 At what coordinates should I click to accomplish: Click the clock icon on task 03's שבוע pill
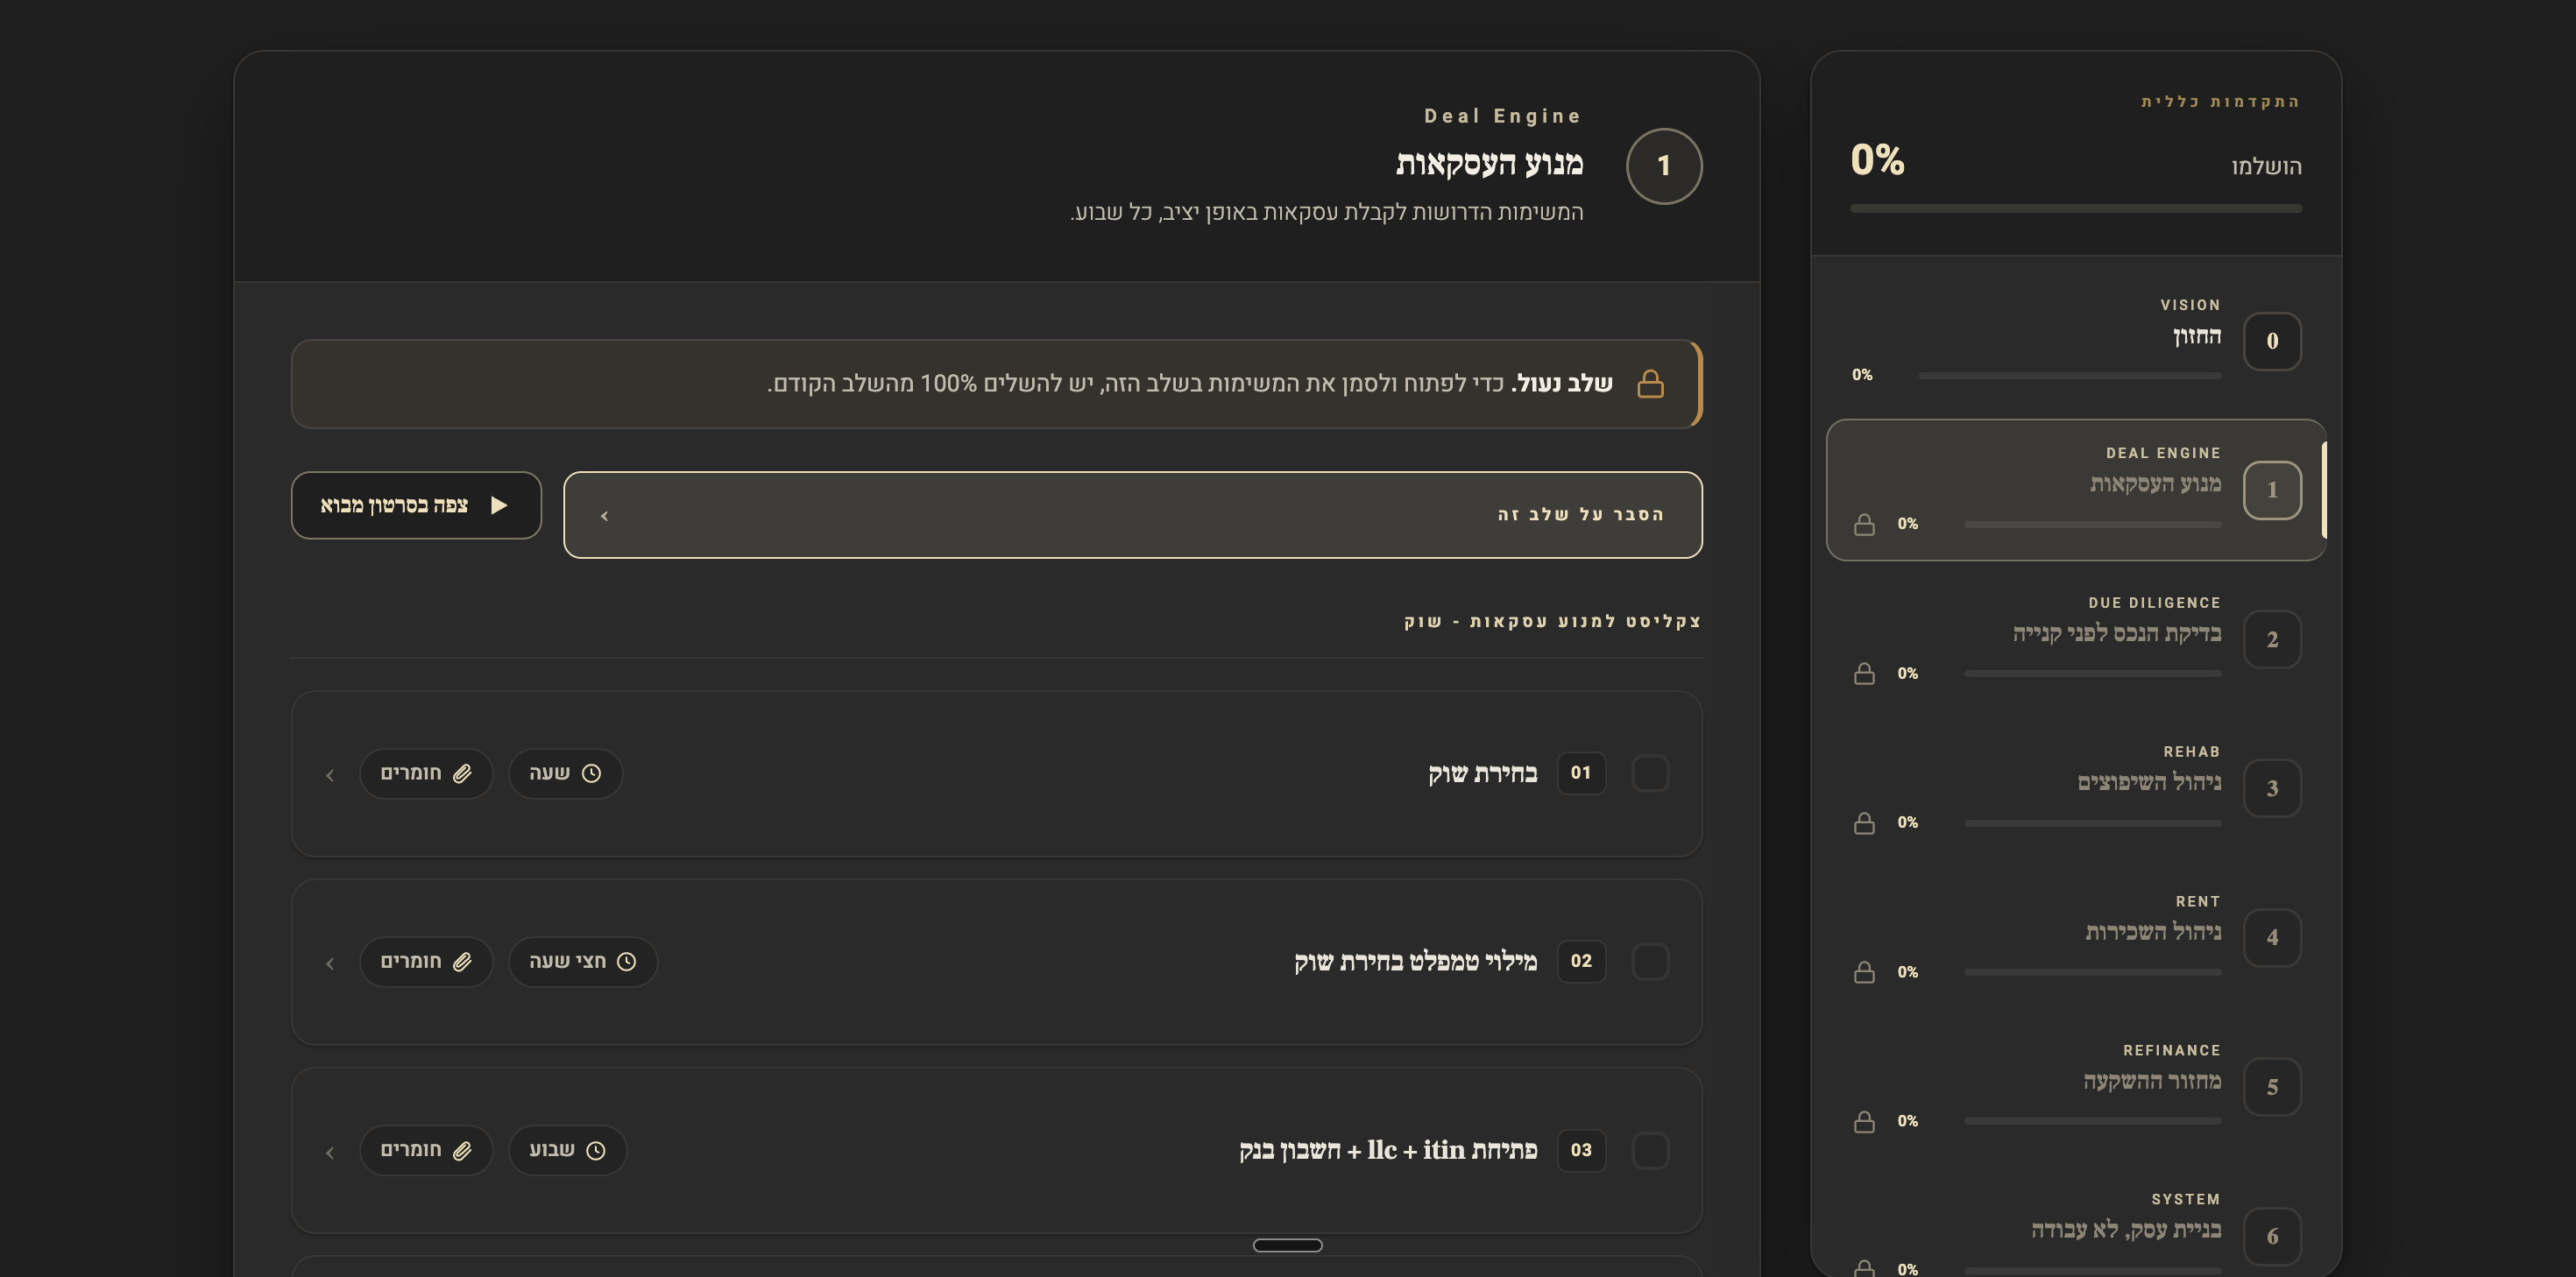coord(595,1150)
